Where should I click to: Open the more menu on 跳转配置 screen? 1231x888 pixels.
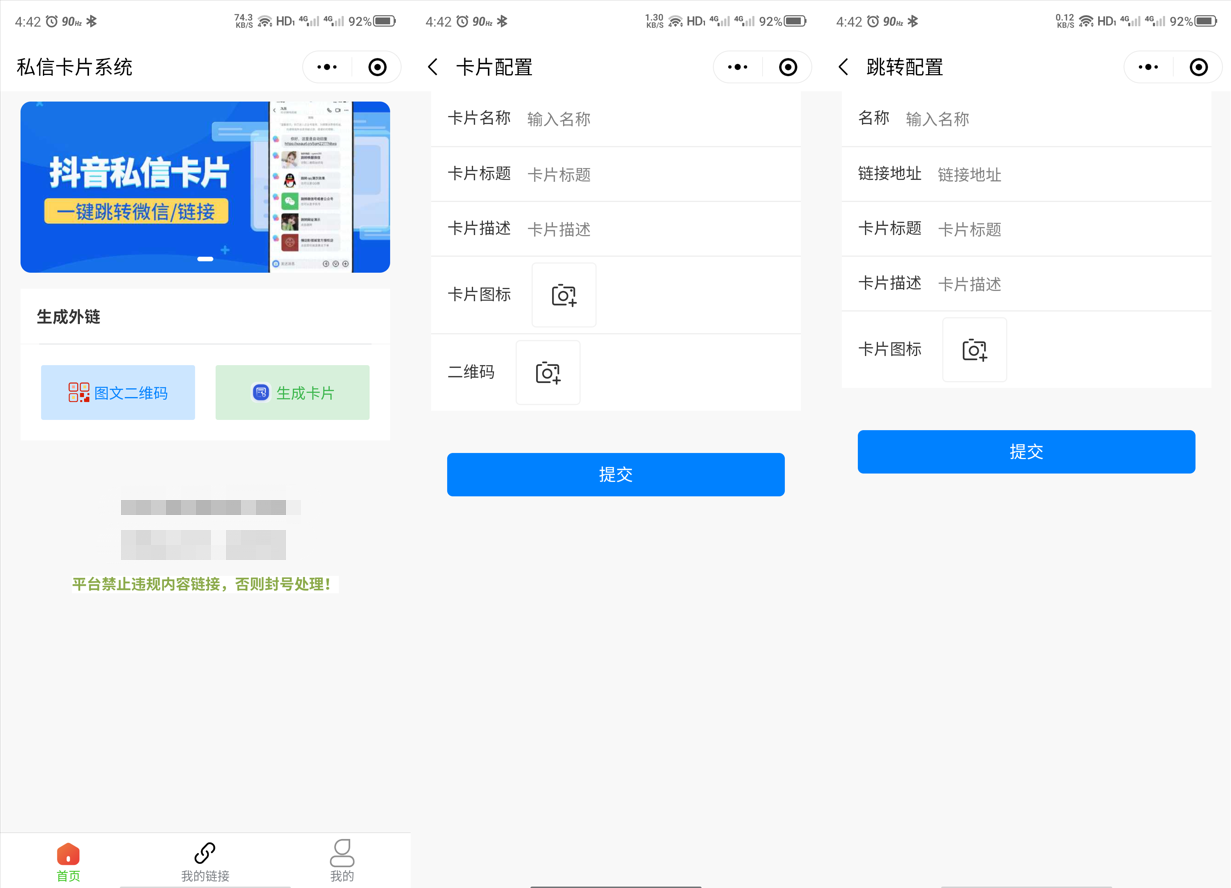[x=1148, y=67]
